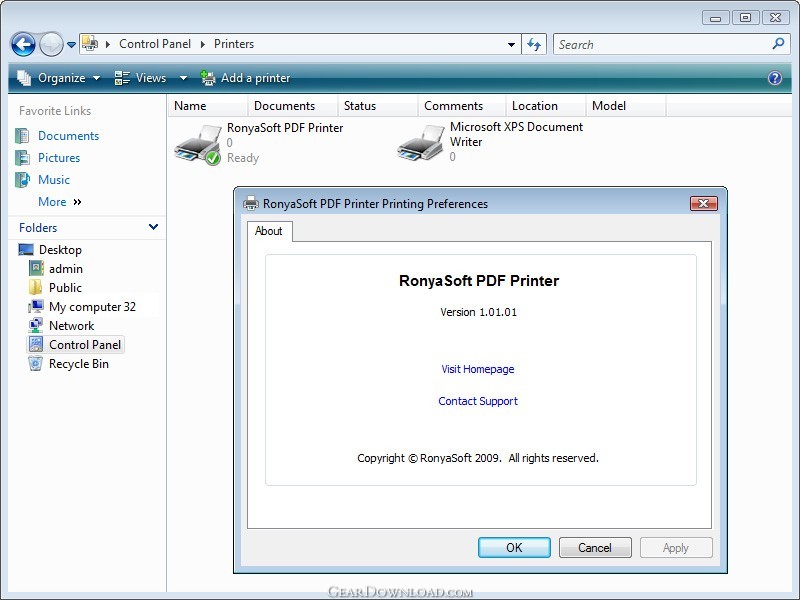Open the Views dropdown arrow
Image resolution: width=800 pixels, height=600 pixels.
point(183,78)
